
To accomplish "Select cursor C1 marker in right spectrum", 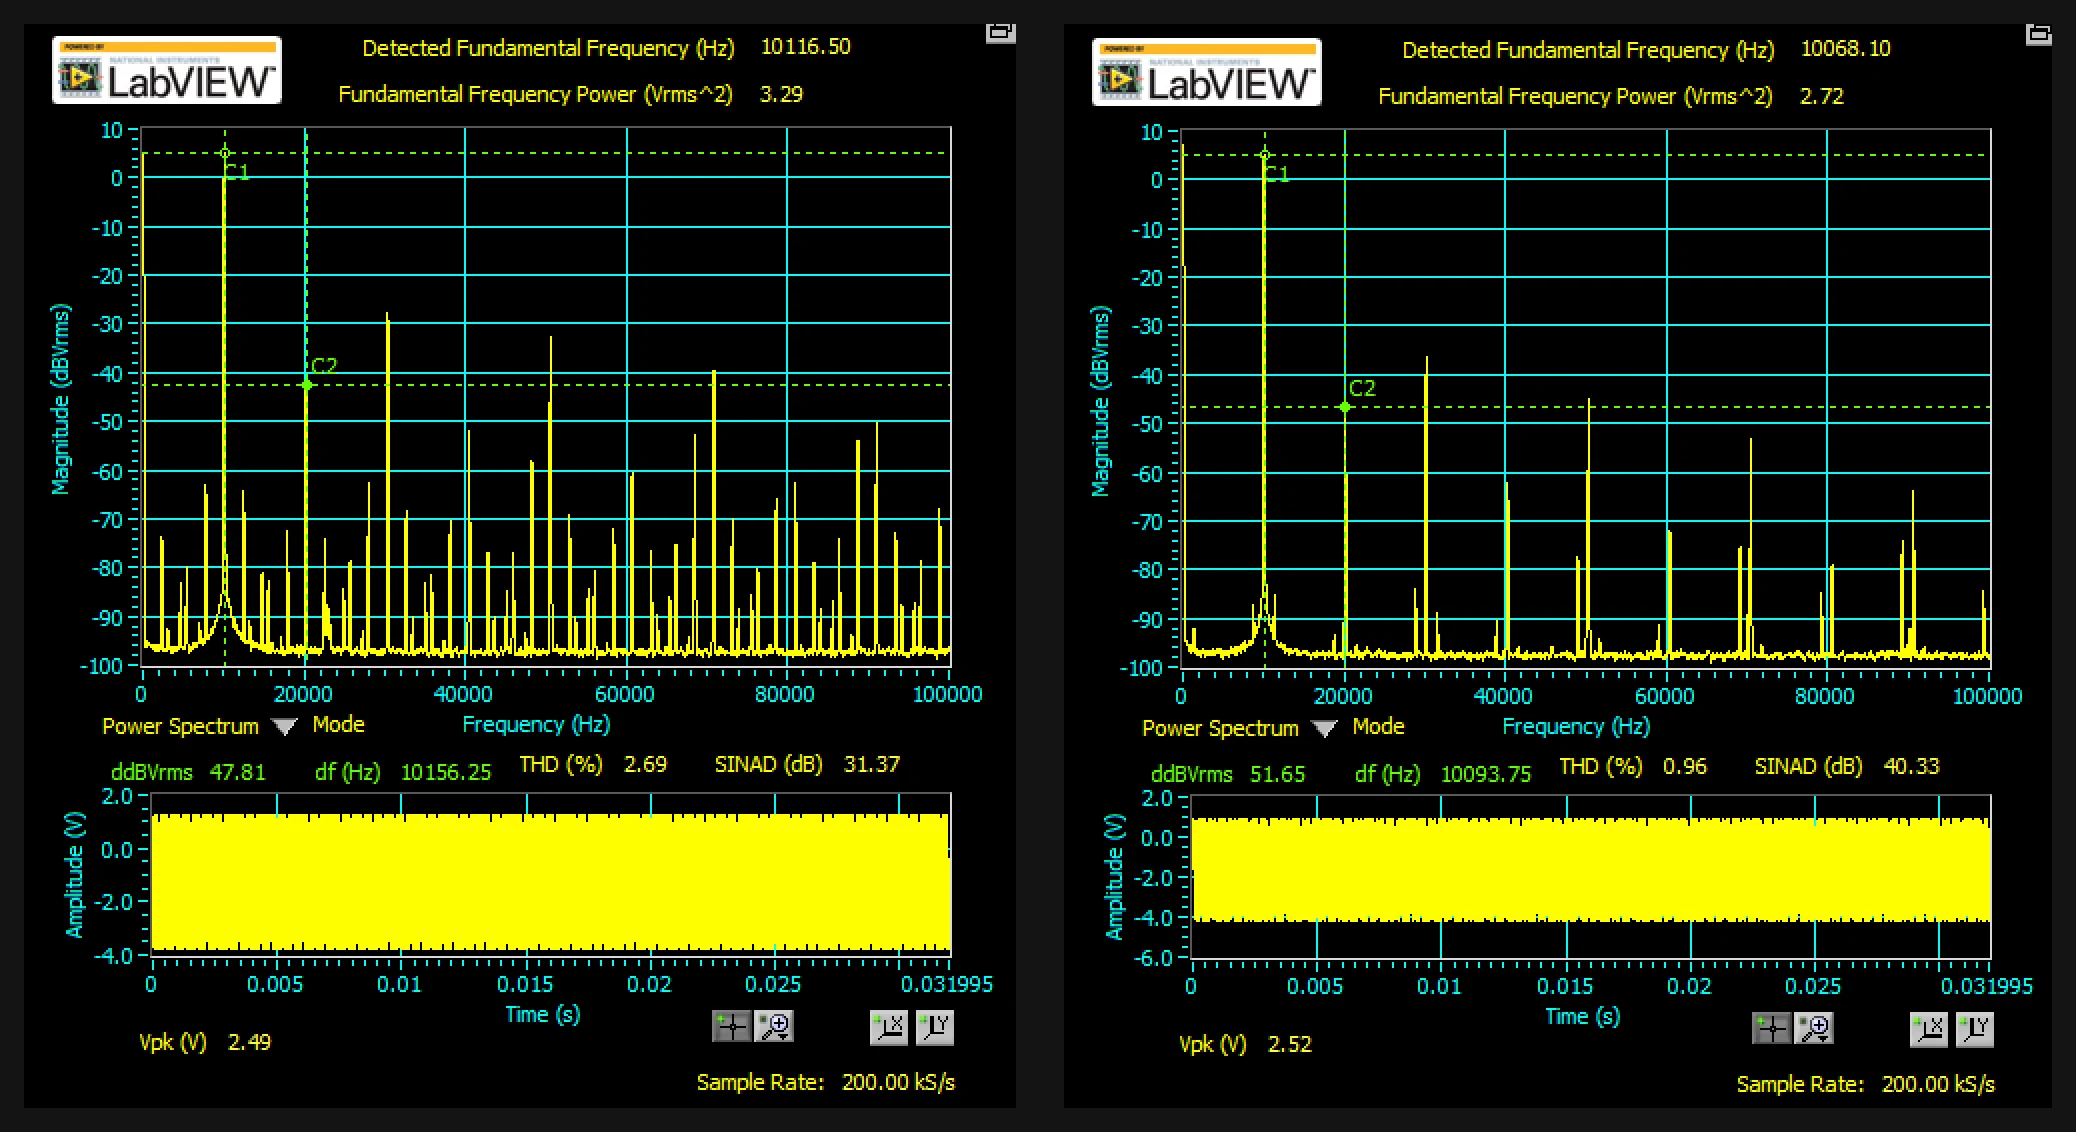I will click(1265, 155).
